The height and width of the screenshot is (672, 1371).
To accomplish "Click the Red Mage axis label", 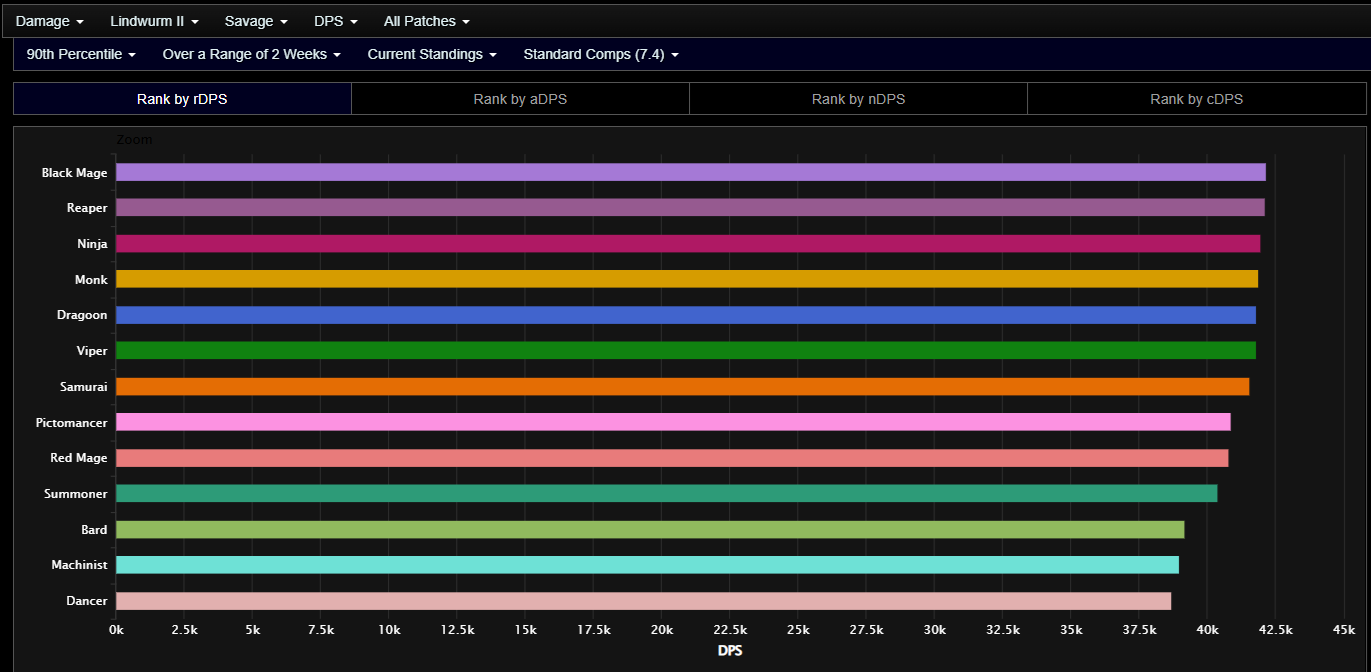I will tap(79, 458).
